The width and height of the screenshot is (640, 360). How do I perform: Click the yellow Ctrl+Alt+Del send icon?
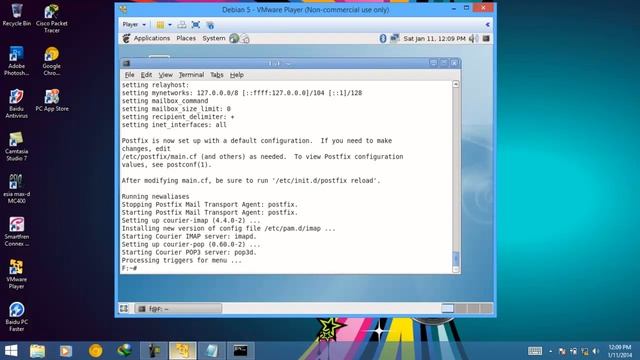(160, 25)
